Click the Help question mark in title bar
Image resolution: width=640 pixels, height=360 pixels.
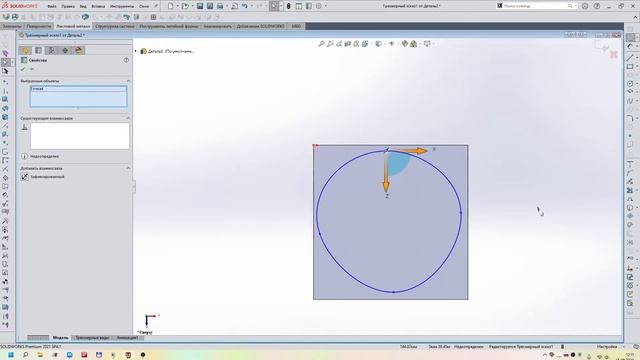pos(597,6)
